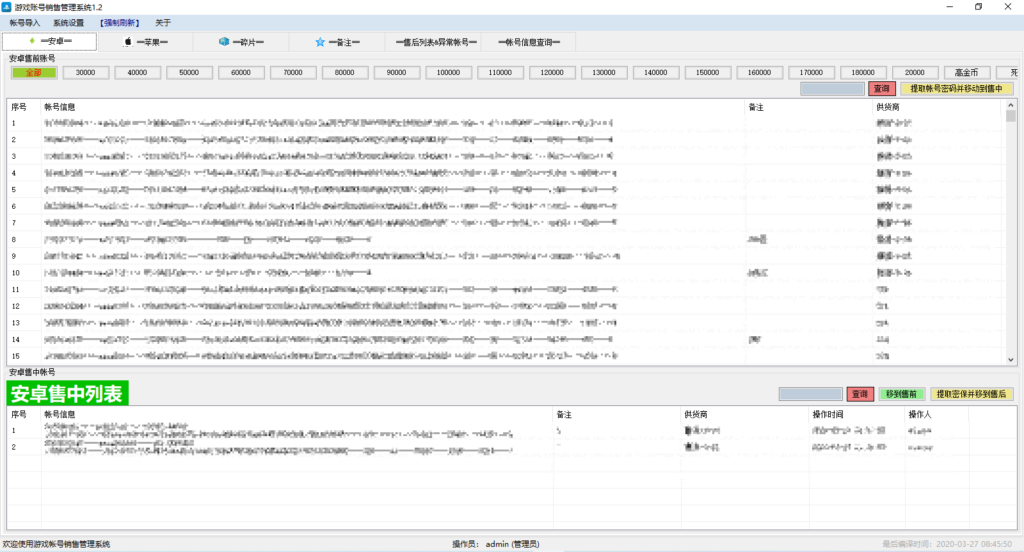Switch to the 碎片 tab
Image resolution: width=1024 pixels, height=552 pixels.
click(241, 42)
